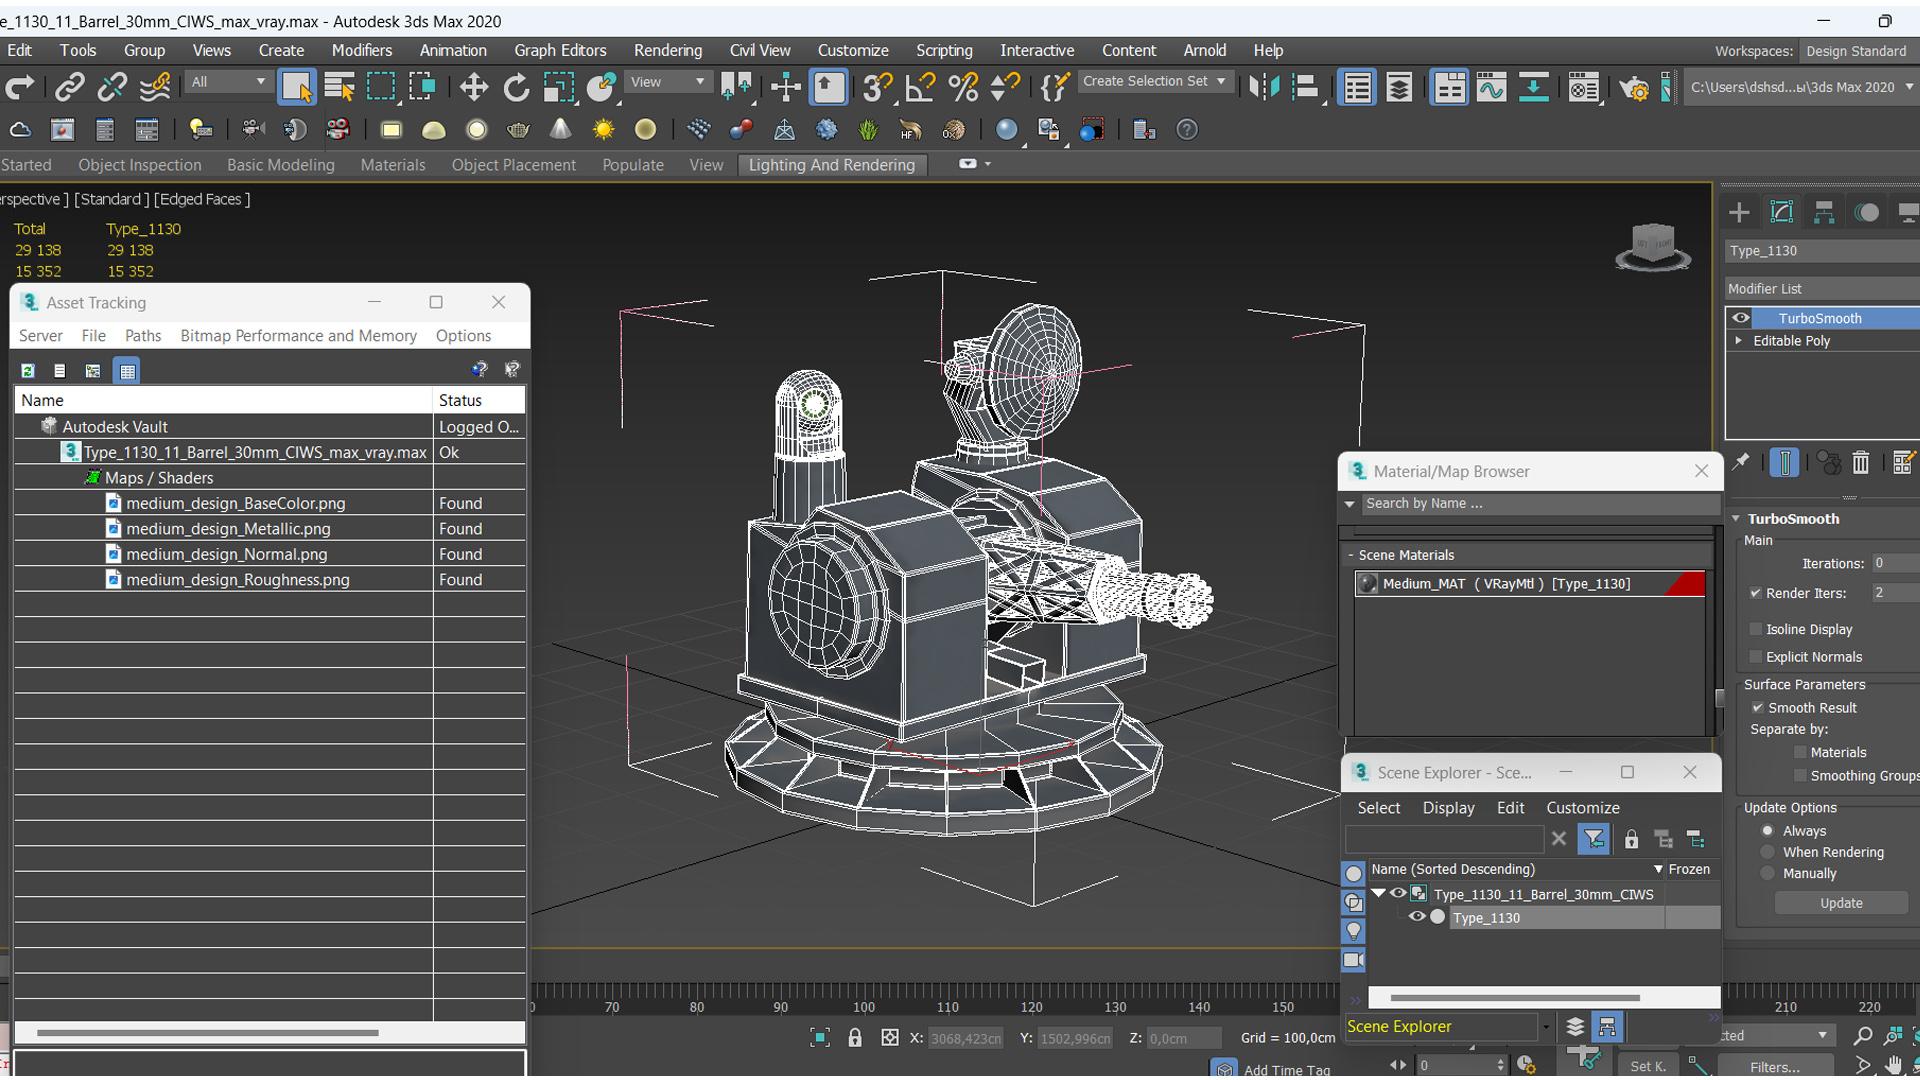Open Paths menu in Asset Tracking
Viewport: 1920px width, 1080px height.
pyautogui.click(x=143, y=336)
